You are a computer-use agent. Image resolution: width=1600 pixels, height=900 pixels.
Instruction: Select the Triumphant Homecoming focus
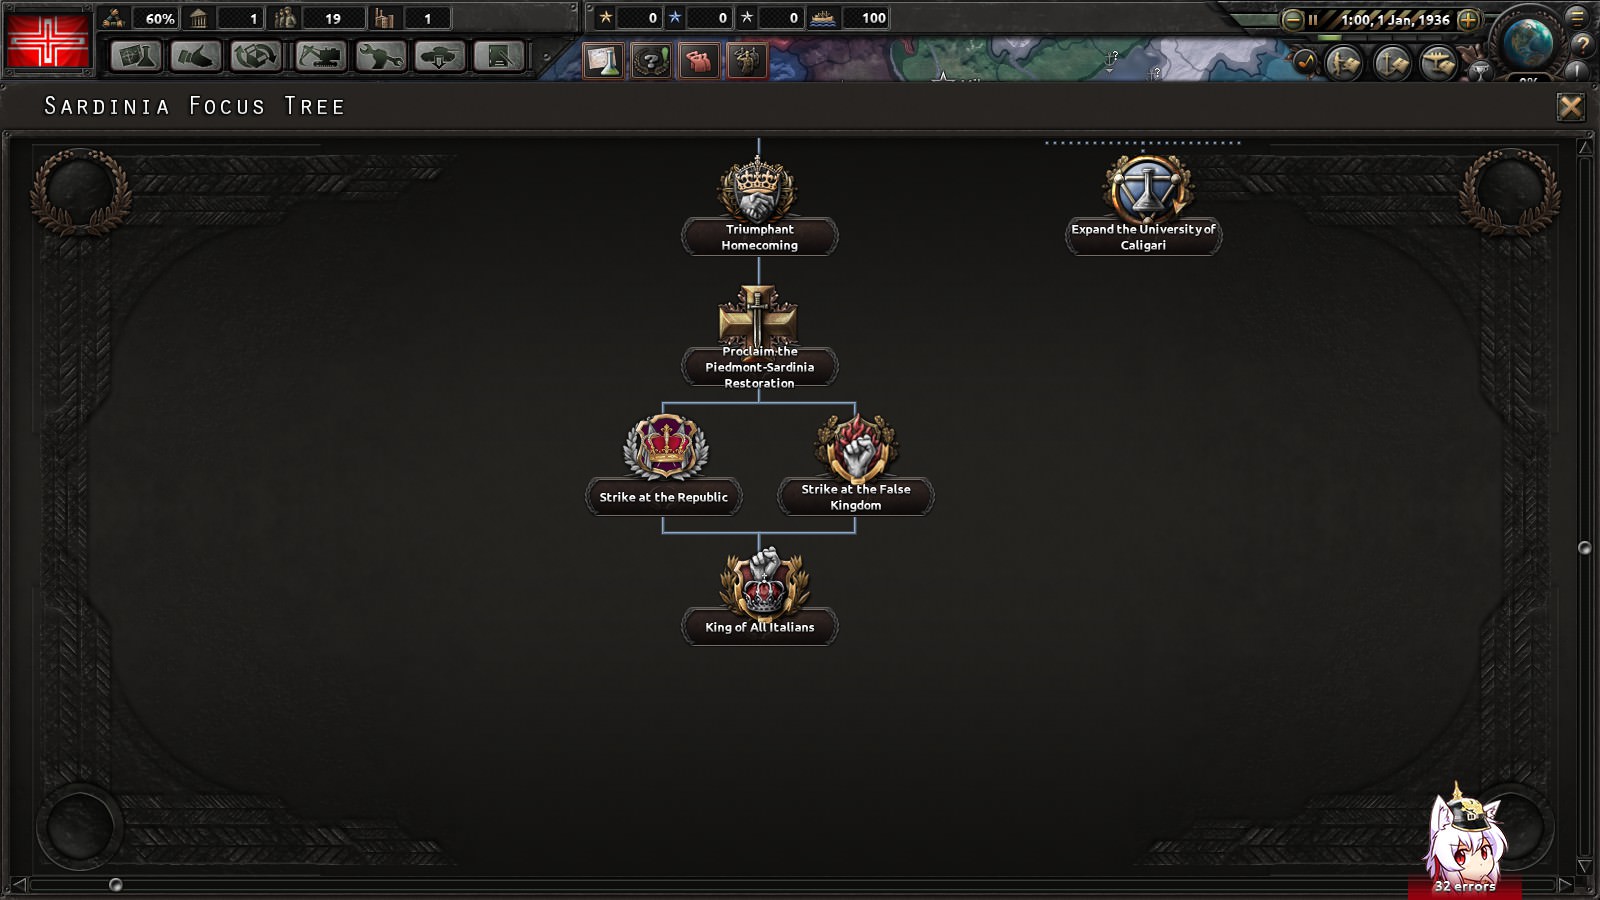(760, 237)
